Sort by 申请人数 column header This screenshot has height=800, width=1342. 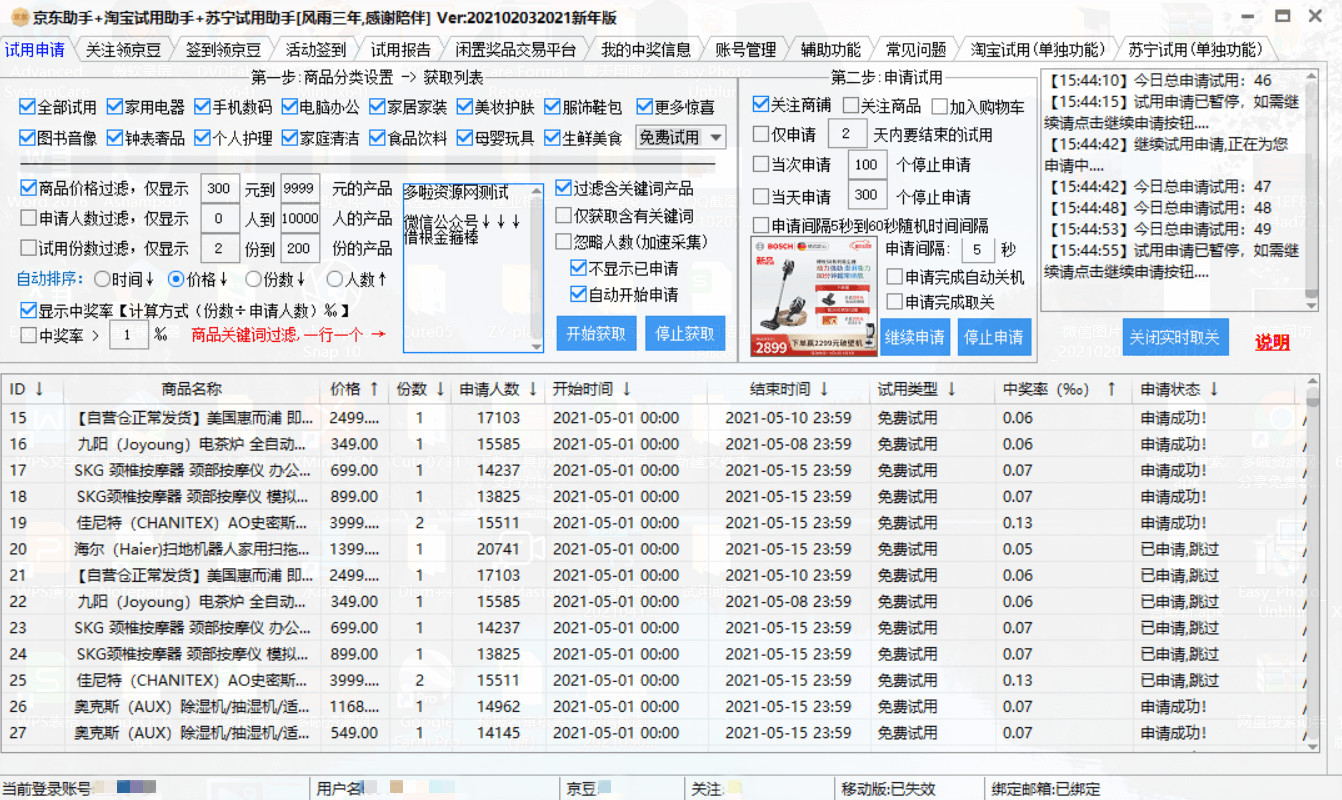click(498, 389)
